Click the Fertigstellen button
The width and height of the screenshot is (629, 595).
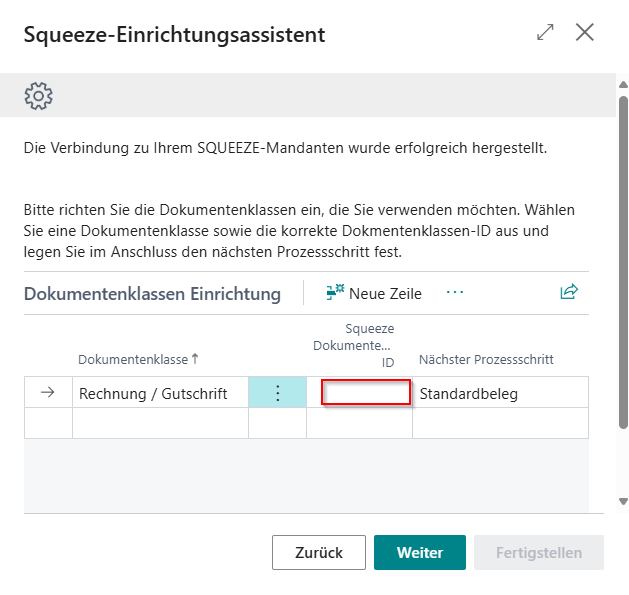540,552
